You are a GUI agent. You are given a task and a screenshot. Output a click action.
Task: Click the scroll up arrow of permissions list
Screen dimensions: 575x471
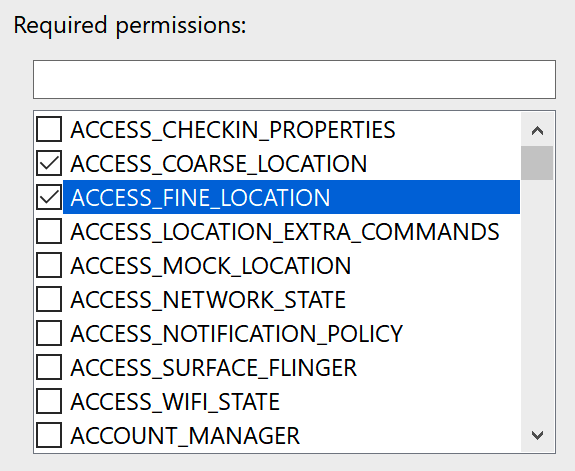(x=537, y=130)
